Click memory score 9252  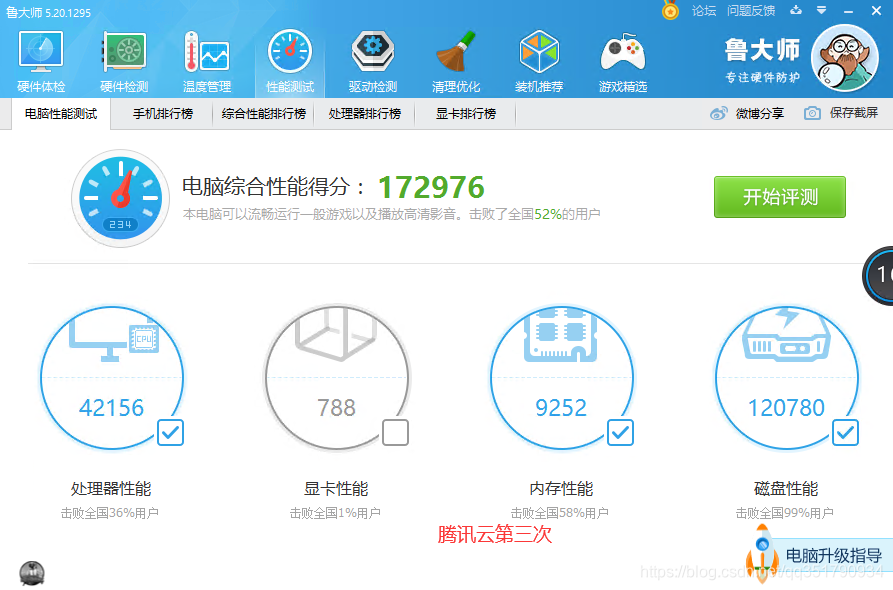click(561, 408)
